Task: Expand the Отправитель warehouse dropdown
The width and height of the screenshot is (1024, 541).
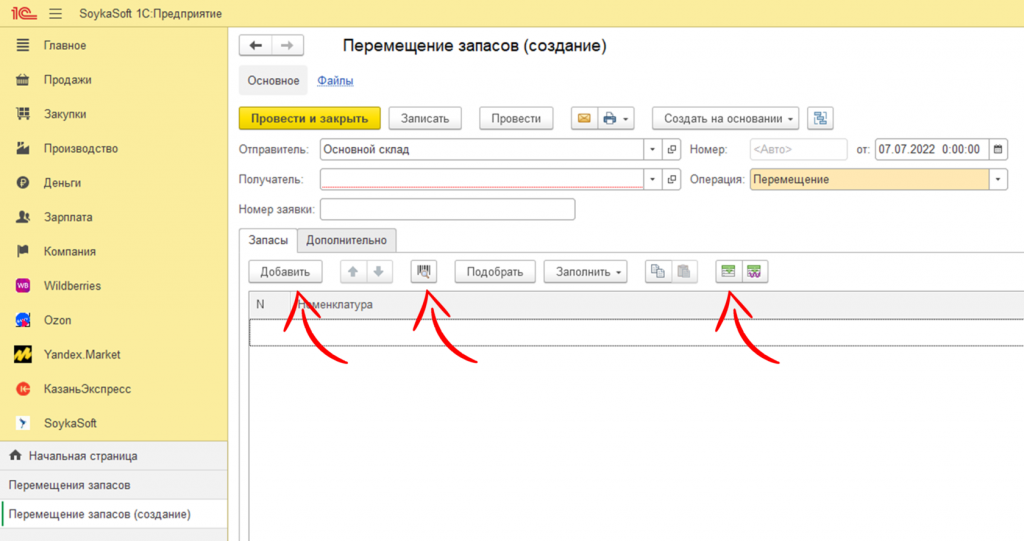Action: 652,149
